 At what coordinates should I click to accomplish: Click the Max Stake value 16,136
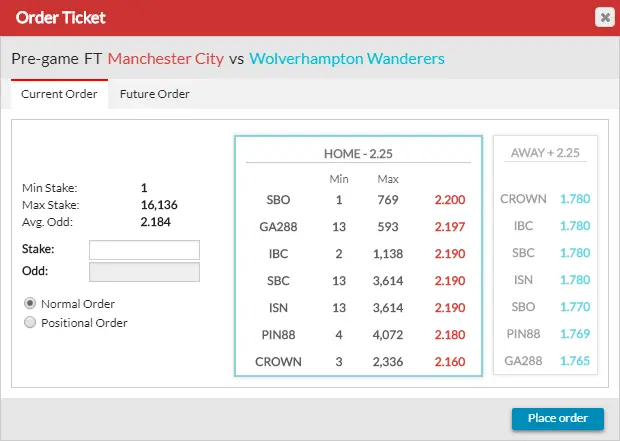pyautogui.click(x=159, y=205)
